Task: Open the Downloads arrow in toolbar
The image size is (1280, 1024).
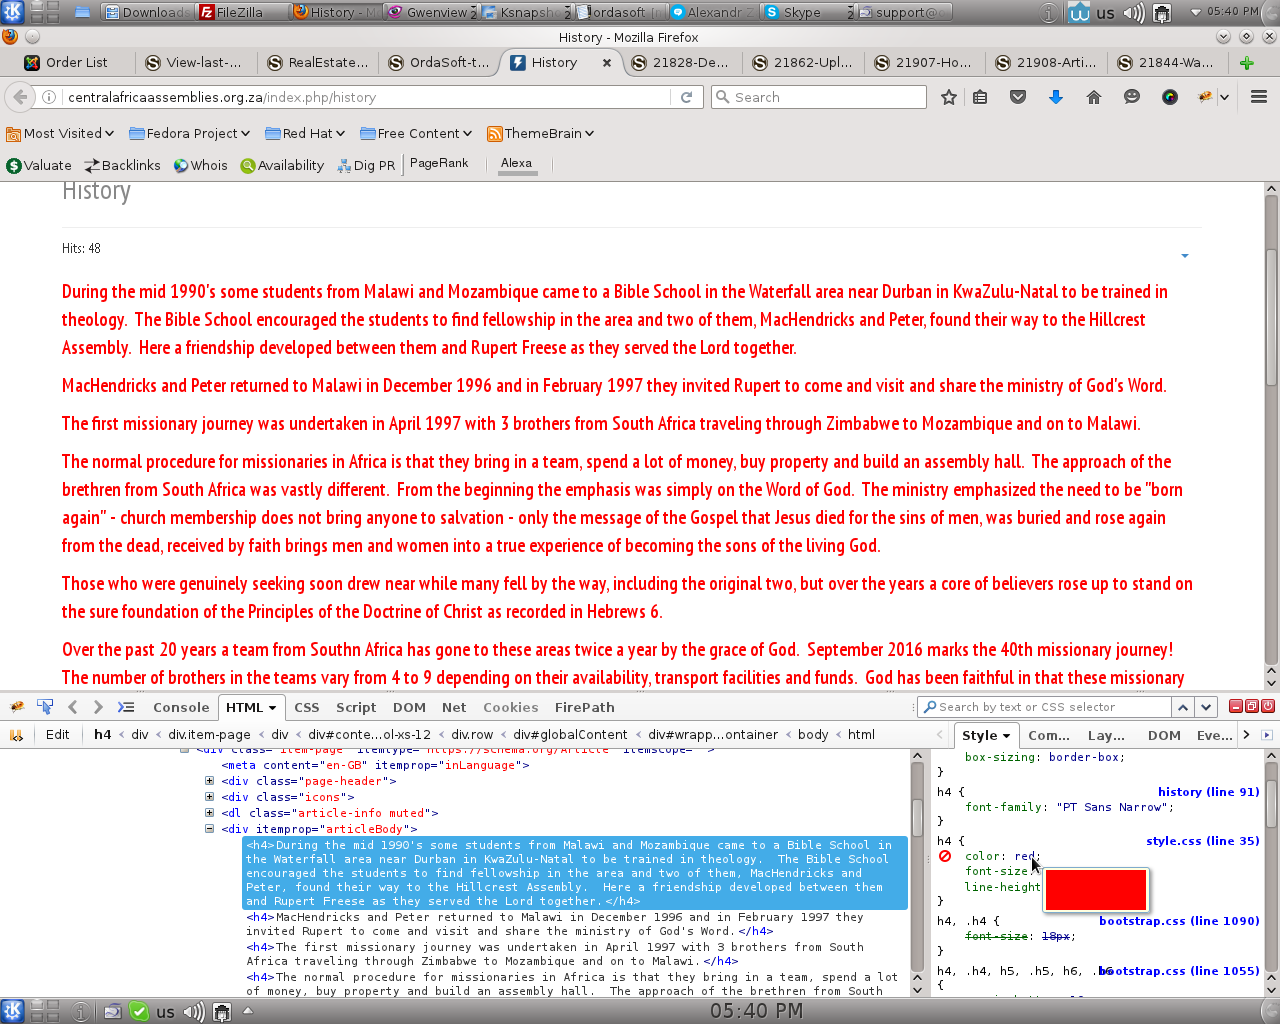Action: tap(1055, 97)
